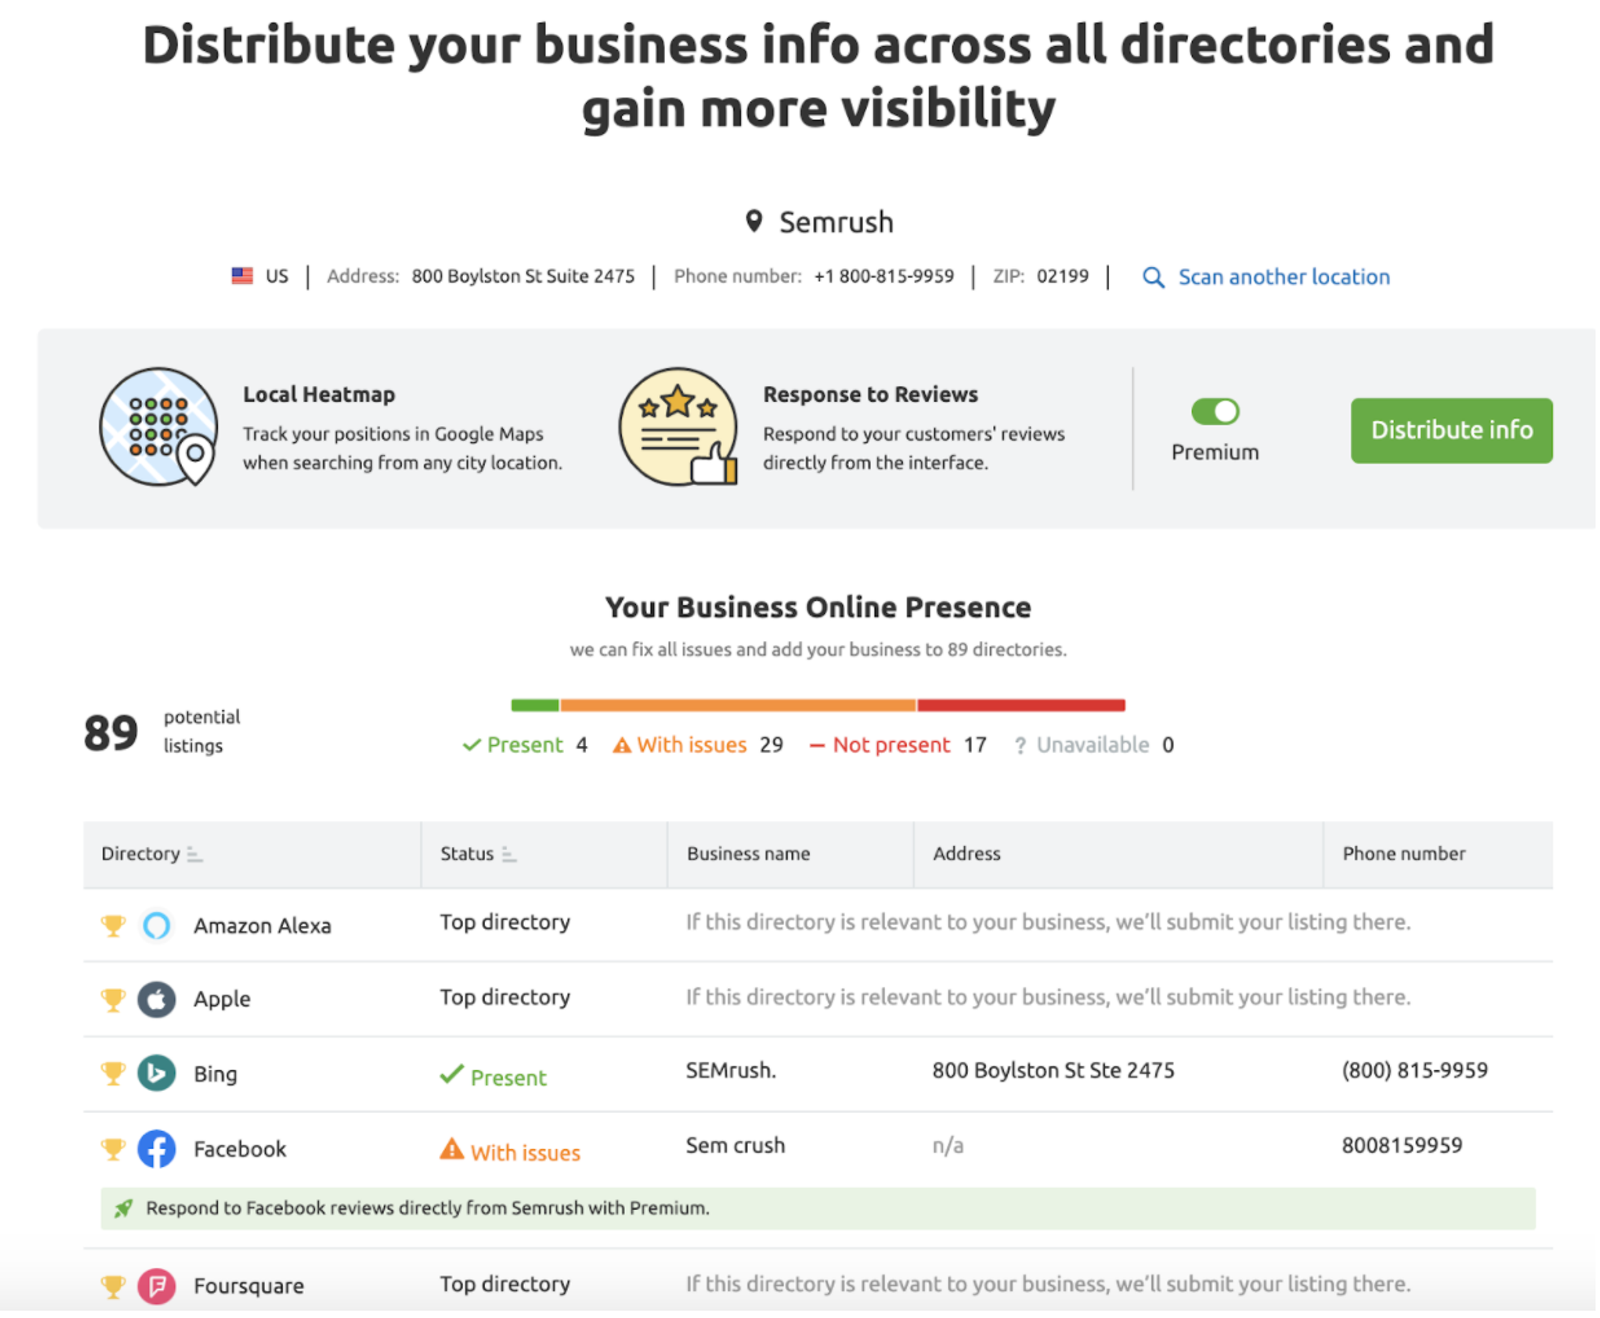
Task: Click the green checkmark in Bing row
Action: pos(452,1075)
